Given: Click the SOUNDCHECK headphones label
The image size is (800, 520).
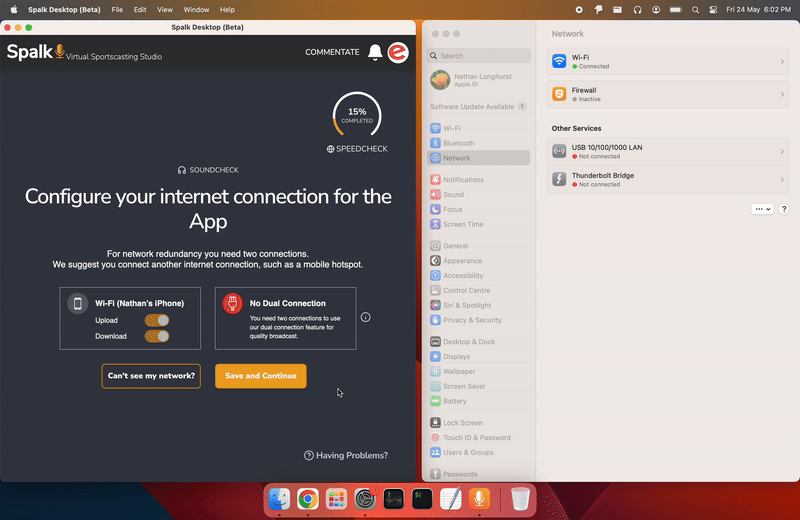Looking at the screenshot, I should [x=208, y=170].
